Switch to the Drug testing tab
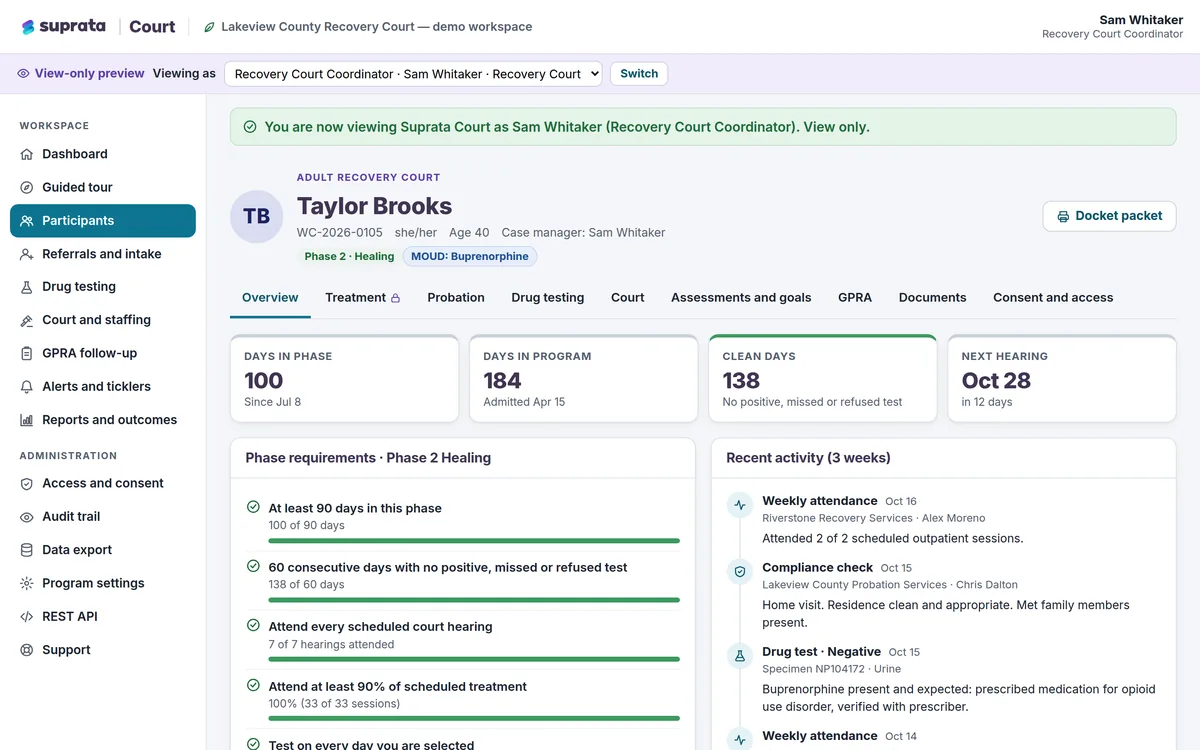 548,297
